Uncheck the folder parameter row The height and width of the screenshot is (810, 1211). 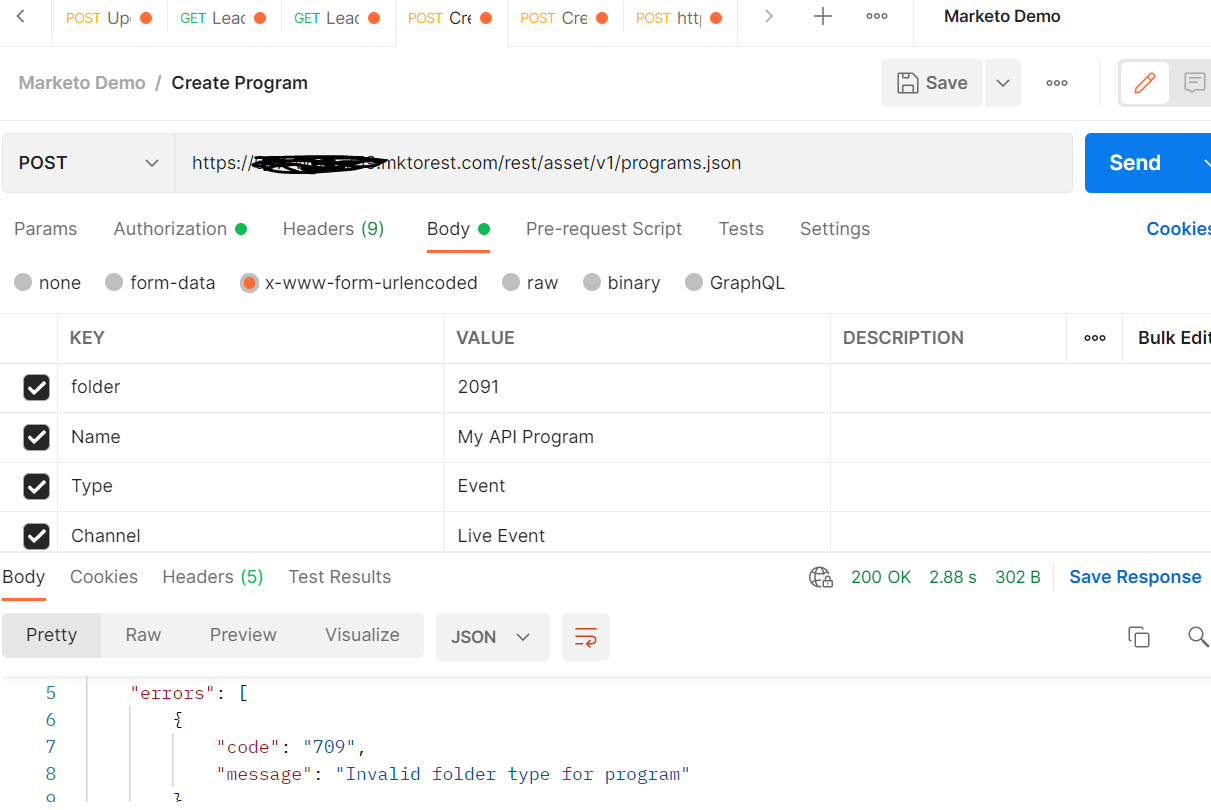click(x=37, y=388)
